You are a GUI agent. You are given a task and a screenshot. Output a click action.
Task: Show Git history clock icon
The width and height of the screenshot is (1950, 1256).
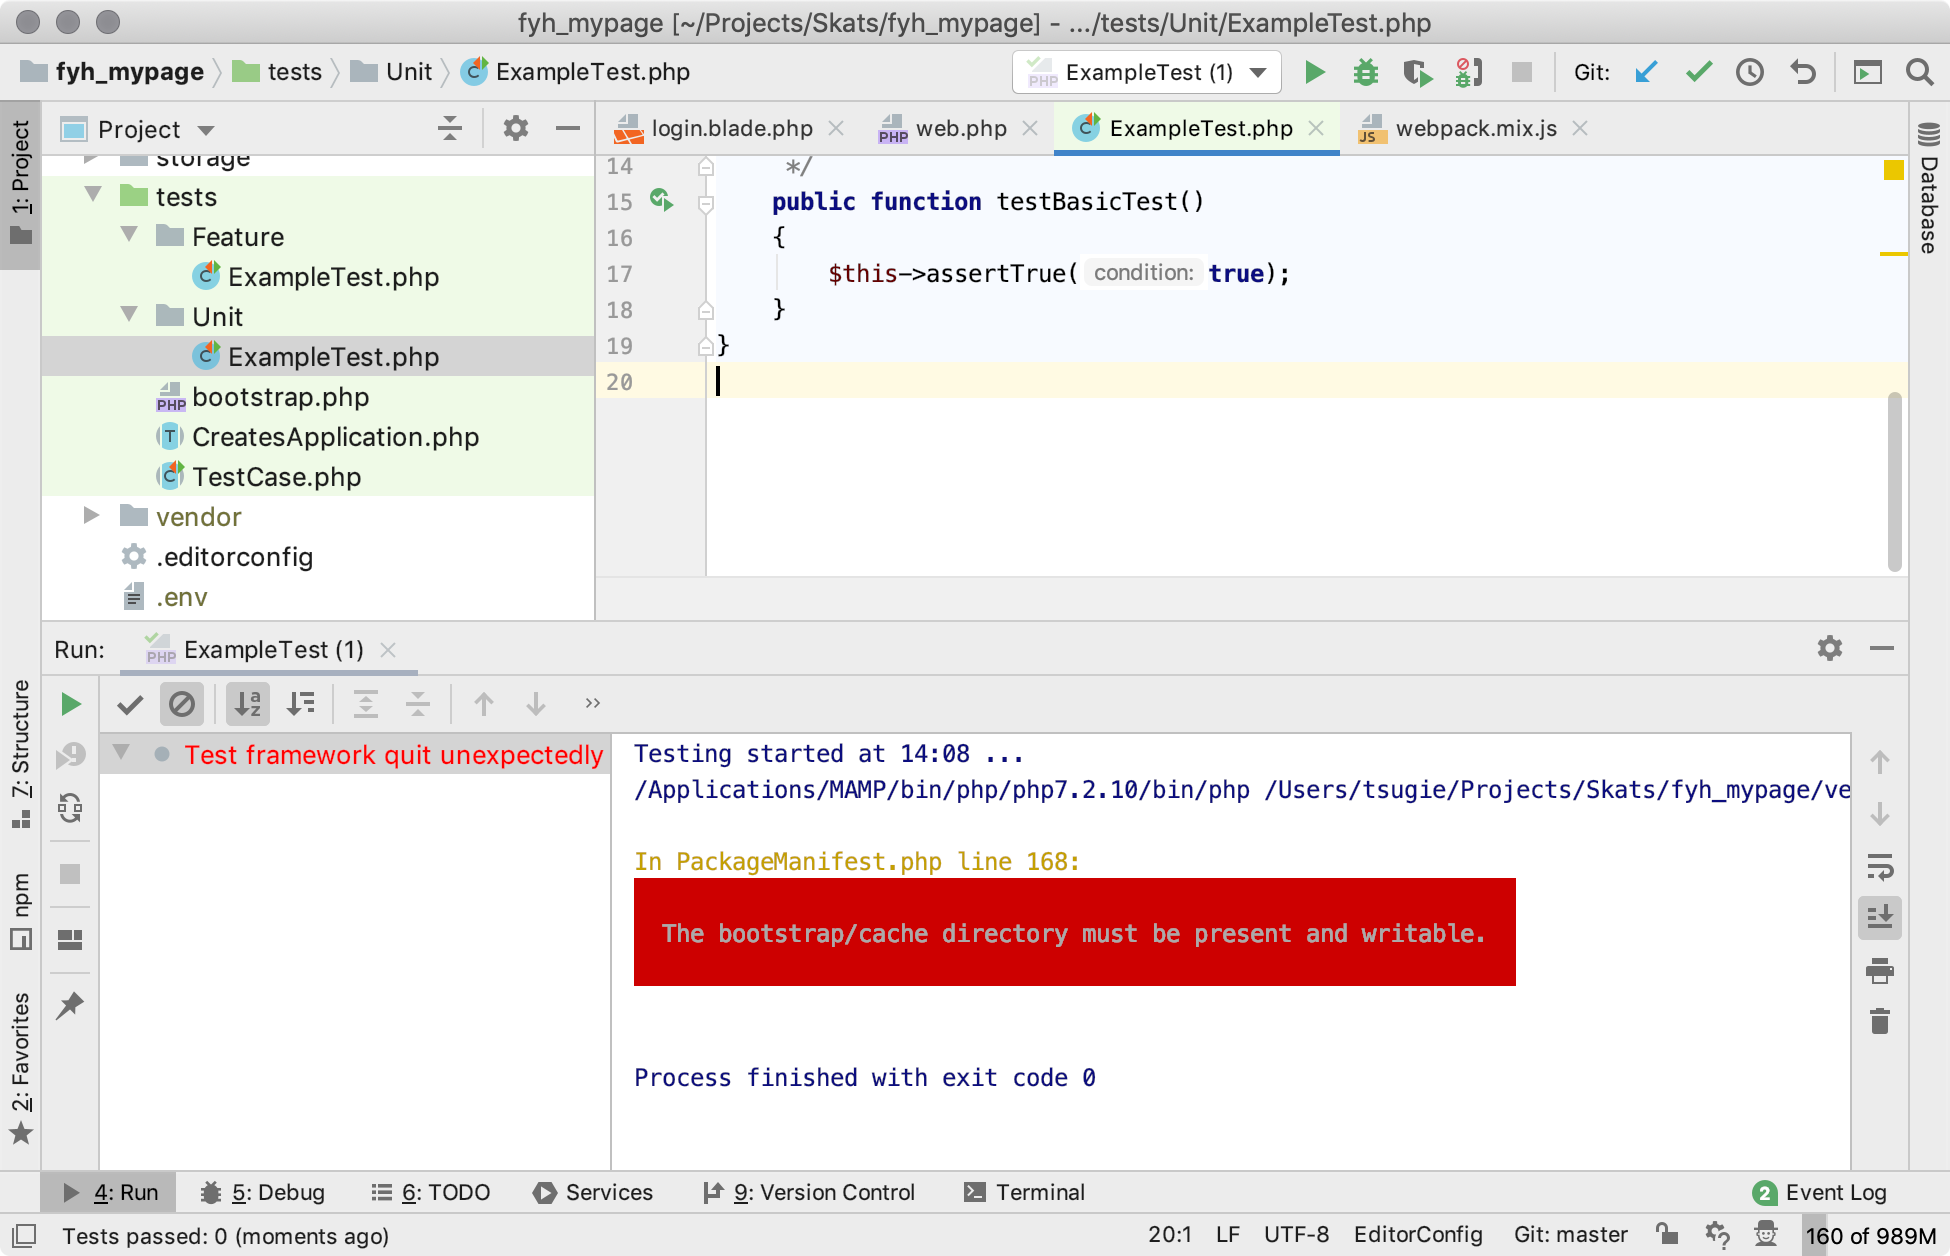pyautogui.click(x=1750, y=72)
